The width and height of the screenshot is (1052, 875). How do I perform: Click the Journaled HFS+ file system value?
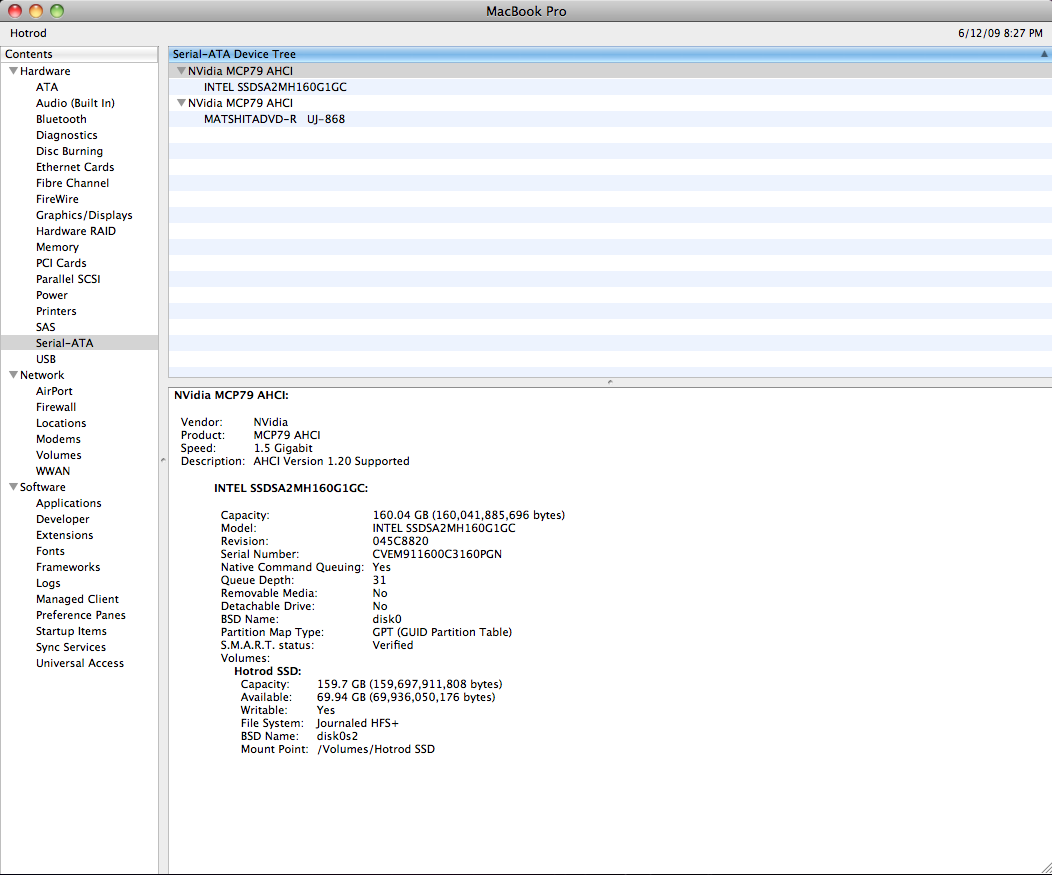[358, 723]
